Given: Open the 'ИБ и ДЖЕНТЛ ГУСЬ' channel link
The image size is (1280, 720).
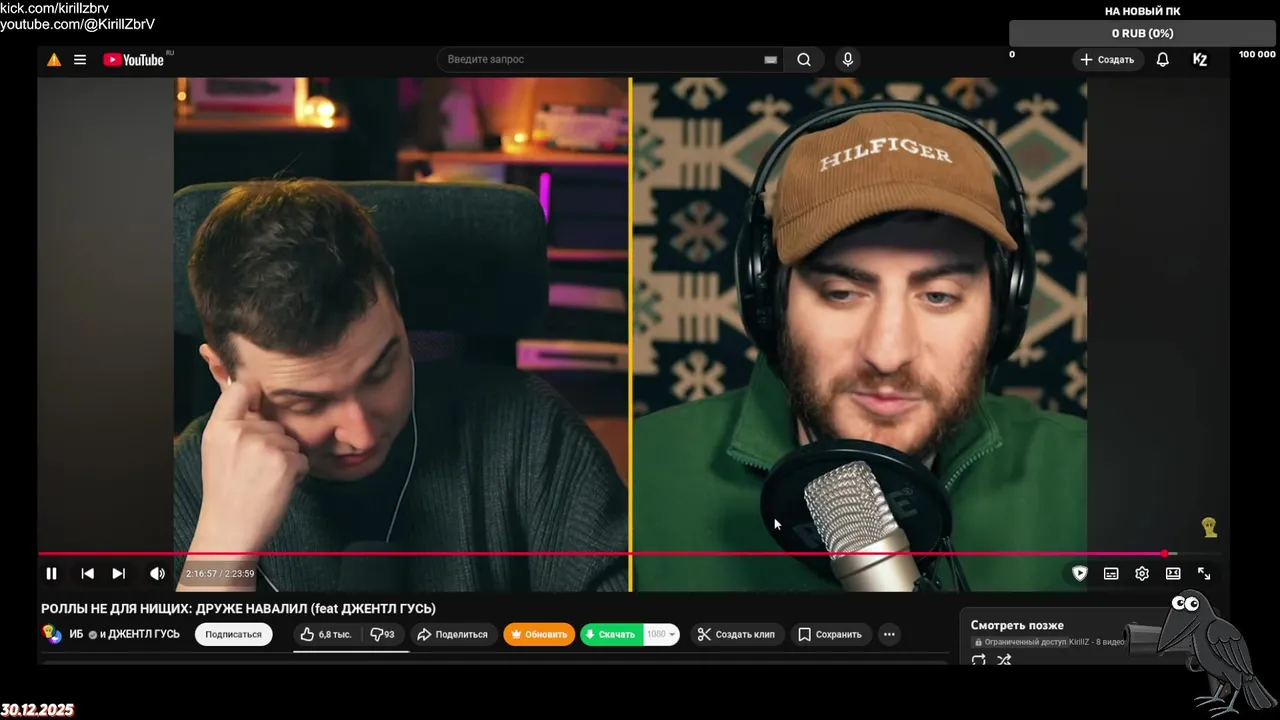Looking at the screenshot, I should click(x=124, y=634).
